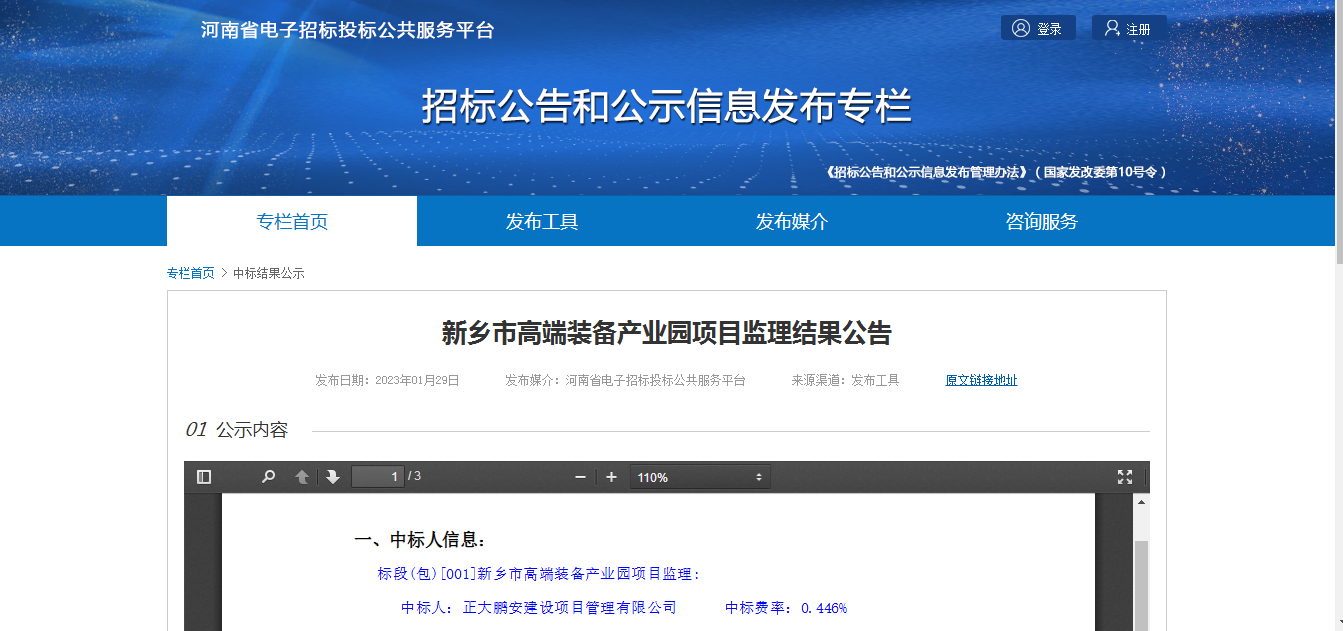Open the 发布工具 tab

[542, 222]
